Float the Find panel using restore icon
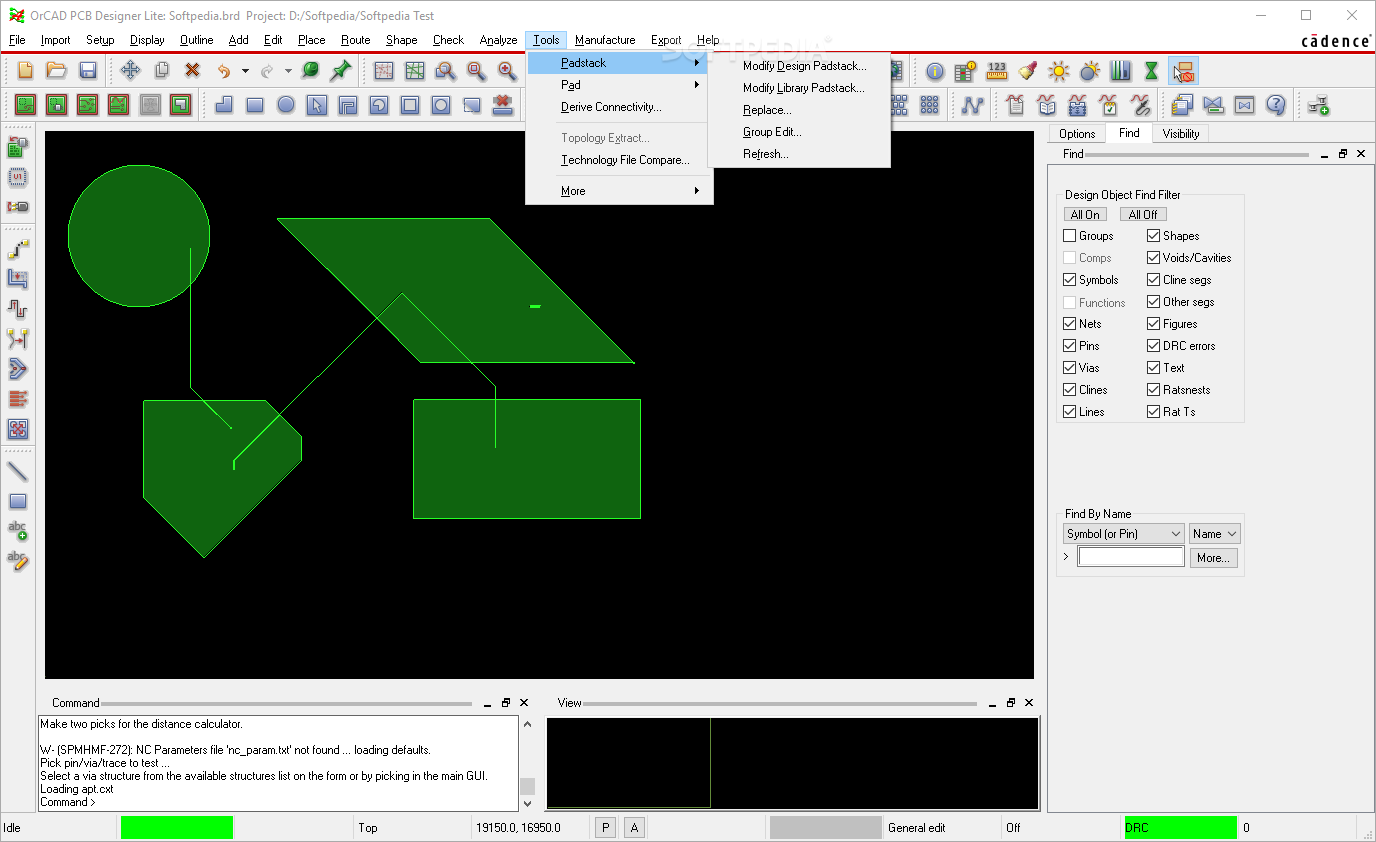1376x842 pixels. (x=1343, y=154)
